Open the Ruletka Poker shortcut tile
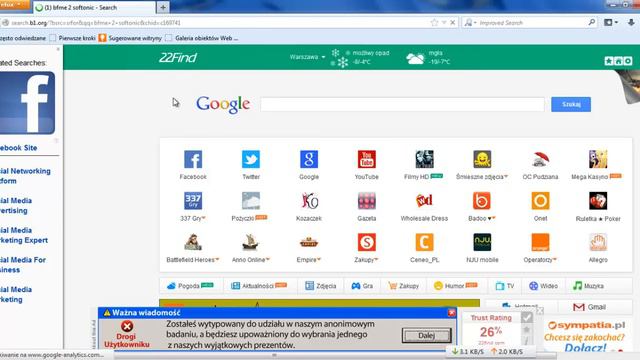 [x=598, y=207]
